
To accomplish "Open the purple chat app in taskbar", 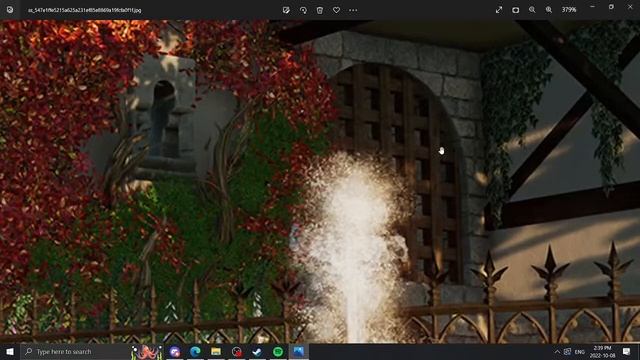I will (175, 351).
